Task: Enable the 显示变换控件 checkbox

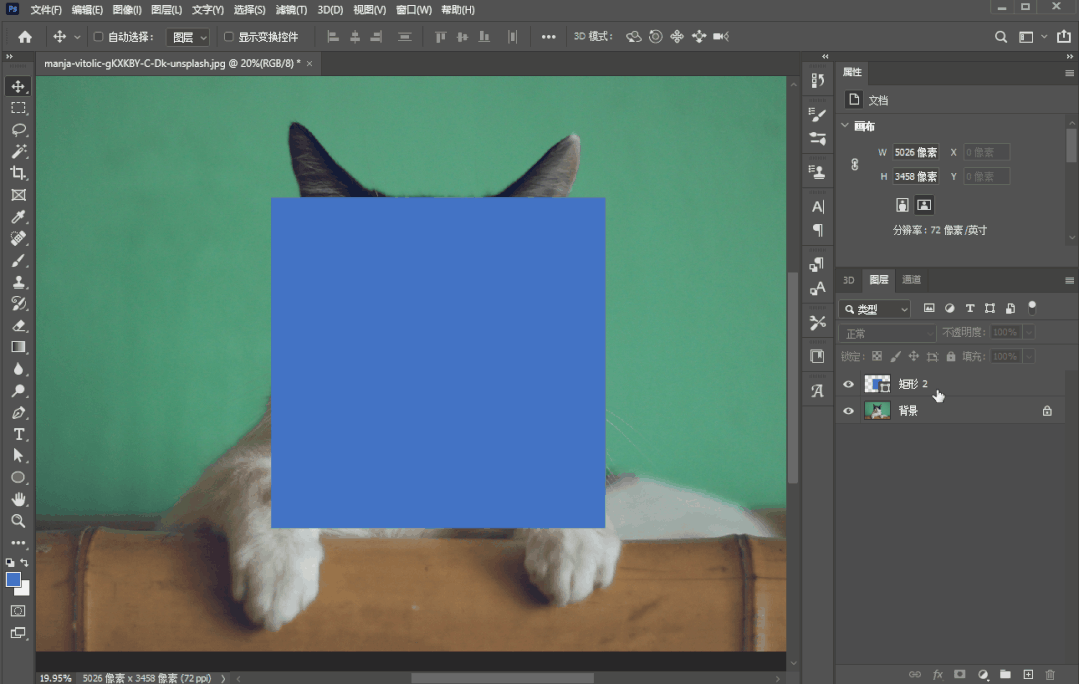Action: point(229,36)
